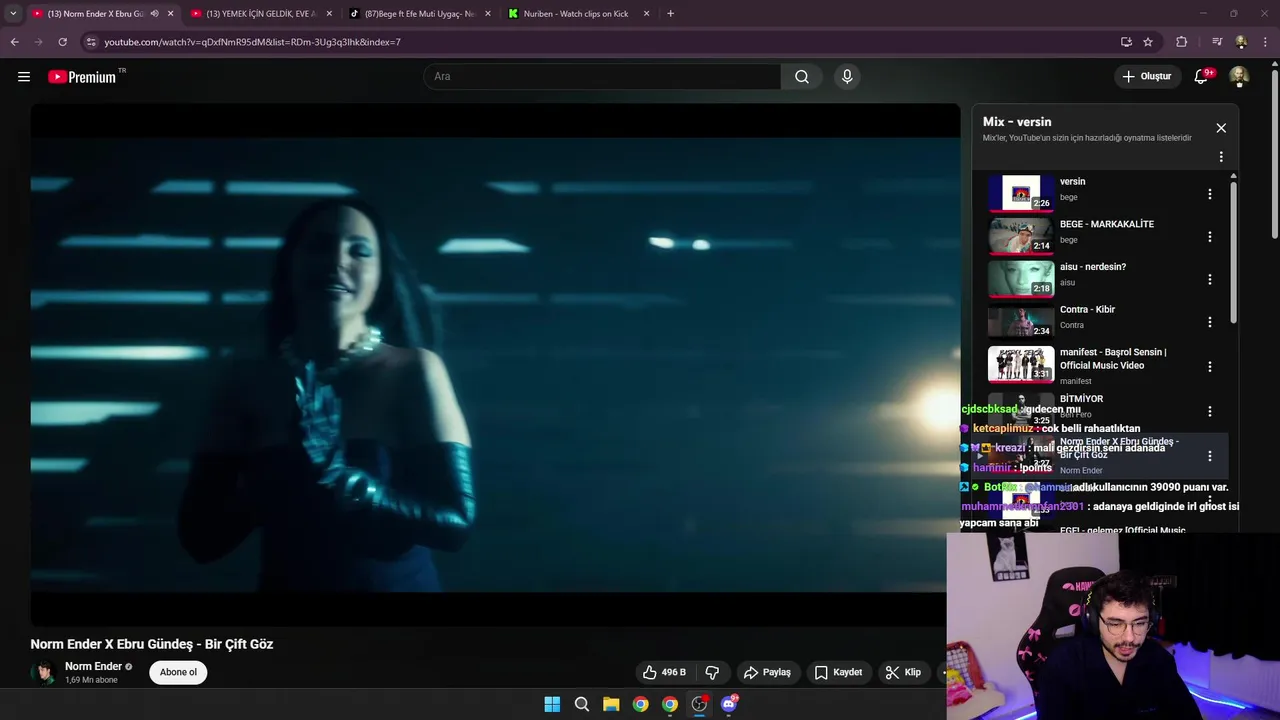Viewport: 1280px width, 720px height.
Task: Click the Kaydet save button
Action: pyautogui.click(x=838, y=672)
